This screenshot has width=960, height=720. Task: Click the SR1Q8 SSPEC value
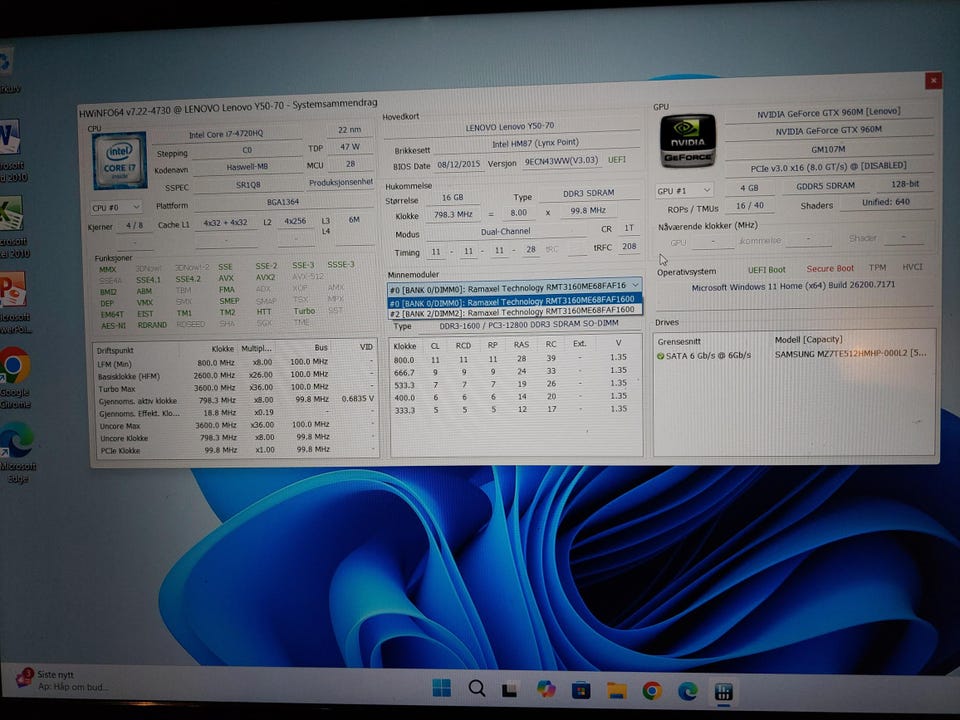(248, 184)
